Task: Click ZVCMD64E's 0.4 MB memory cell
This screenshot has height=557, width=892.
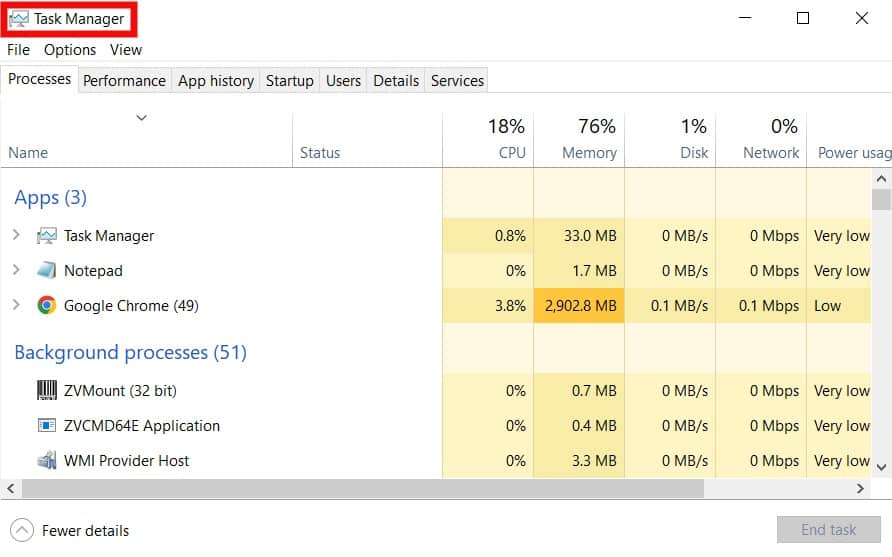Action: tap(579, 426)
